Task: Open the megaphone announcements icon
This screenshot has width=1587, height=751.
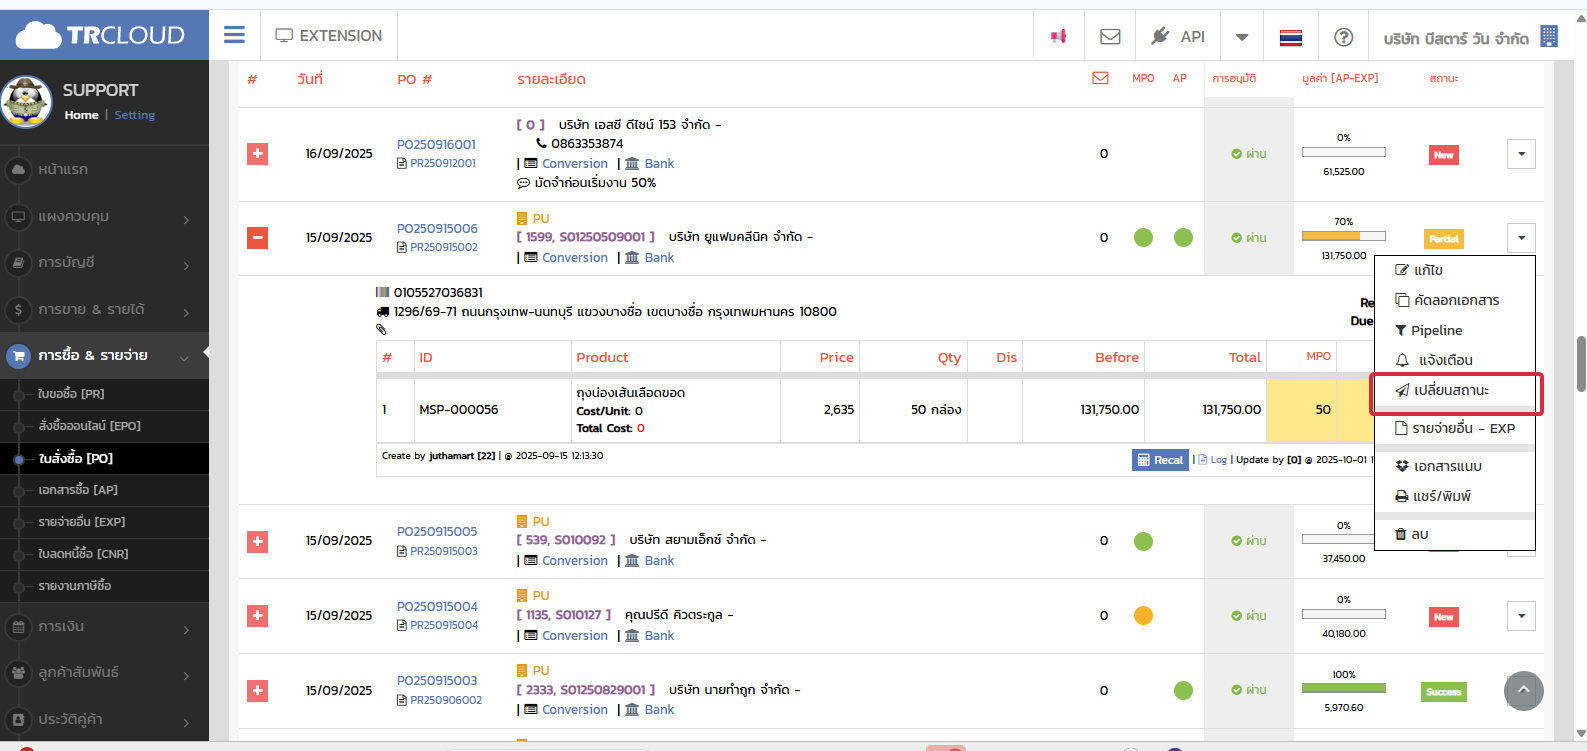Action: 1058,36
